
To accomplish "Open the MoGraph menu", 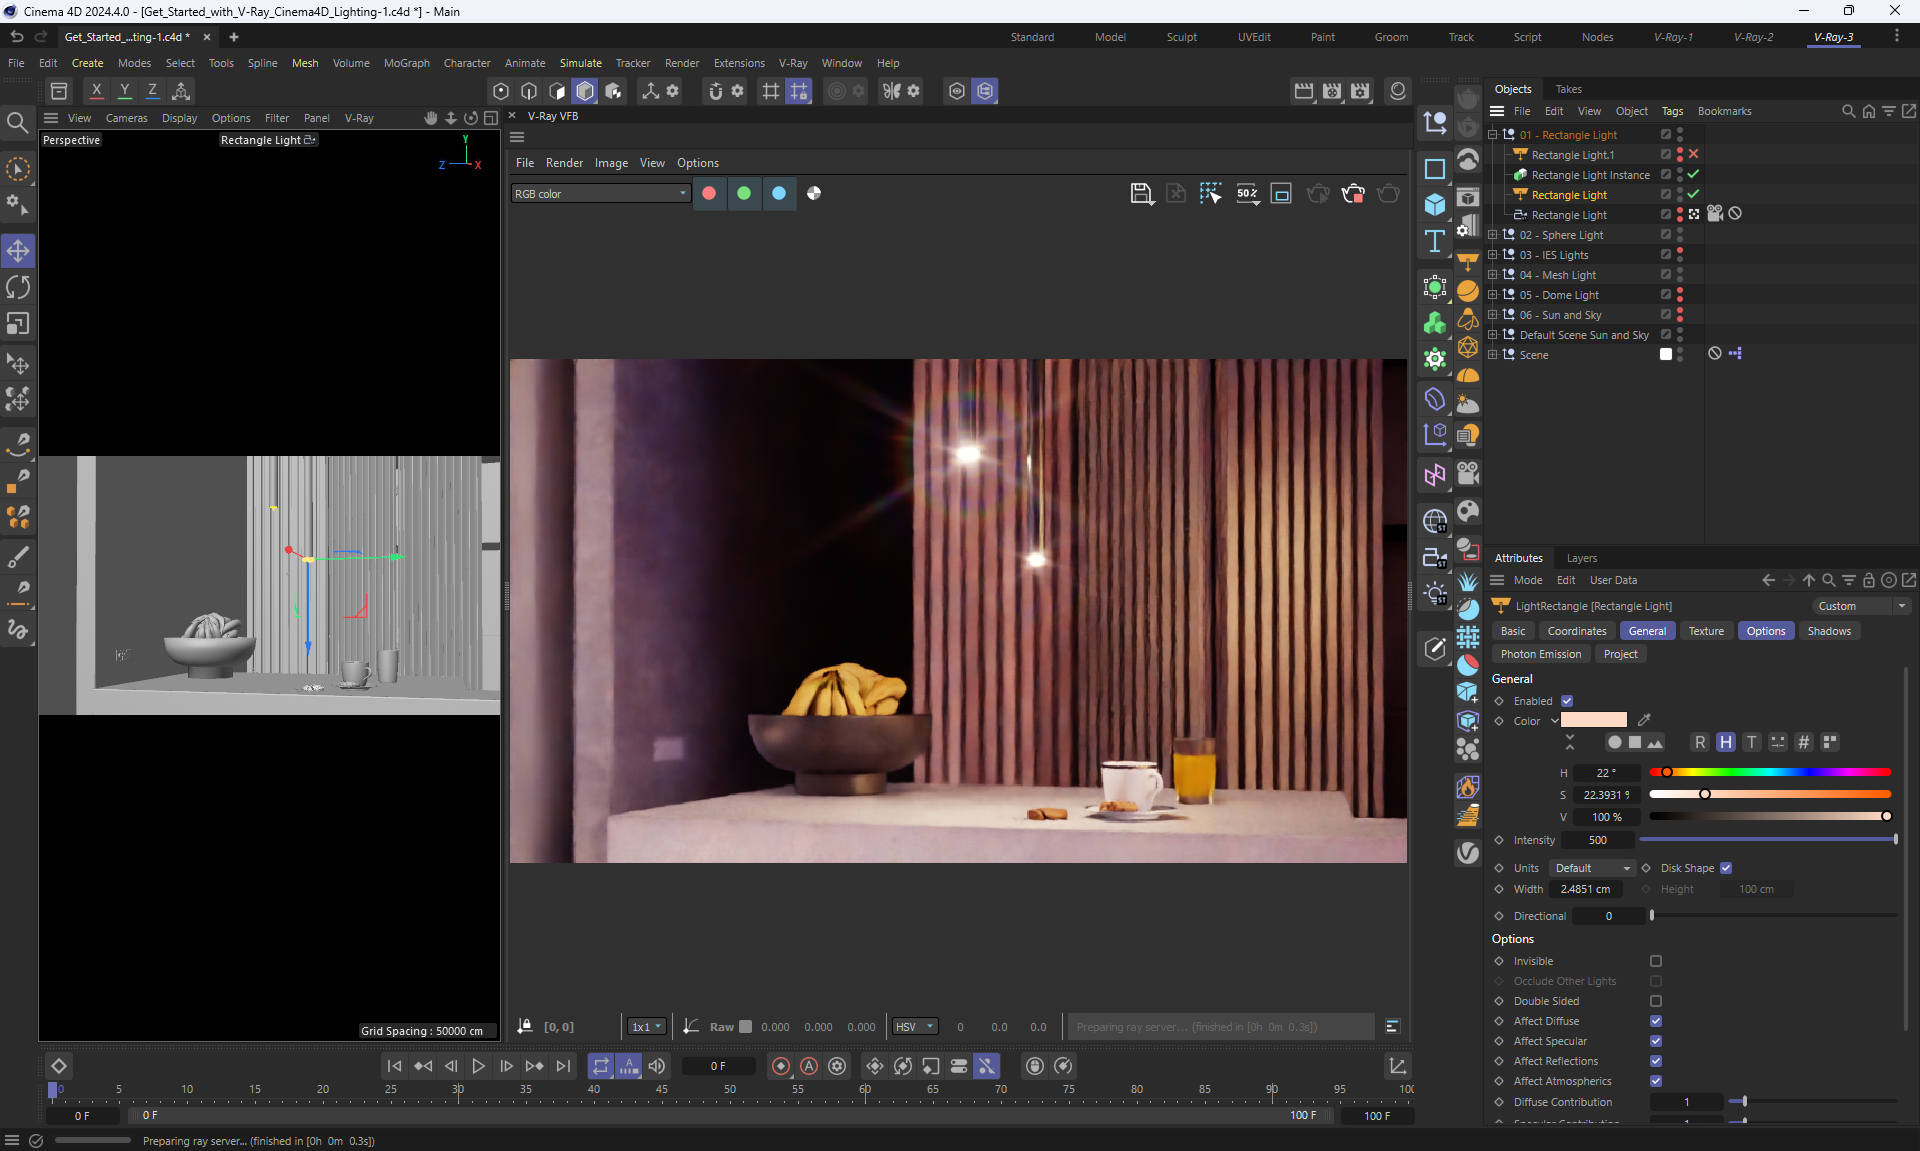I will tap(406, 63).
